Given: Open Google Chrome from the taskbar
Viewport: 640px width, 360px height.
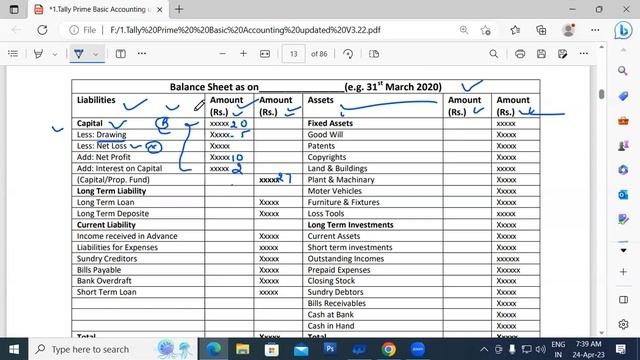Looking at the screenshot, I should tap(389, 349).
